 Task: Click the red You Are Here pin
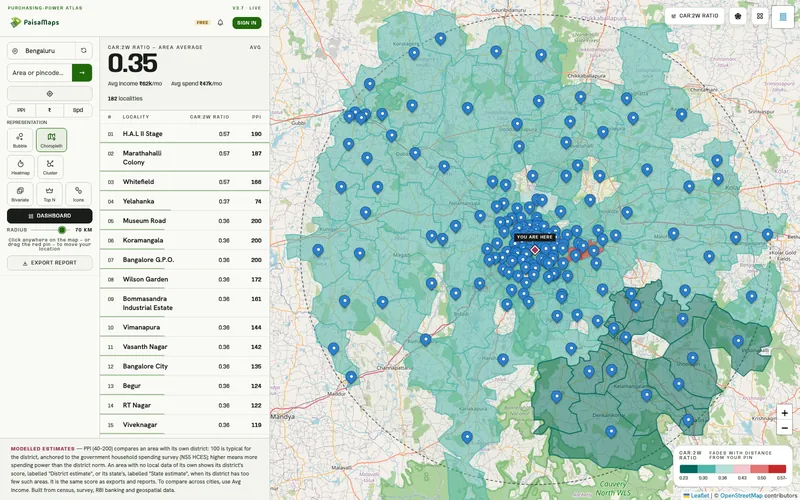535,250
